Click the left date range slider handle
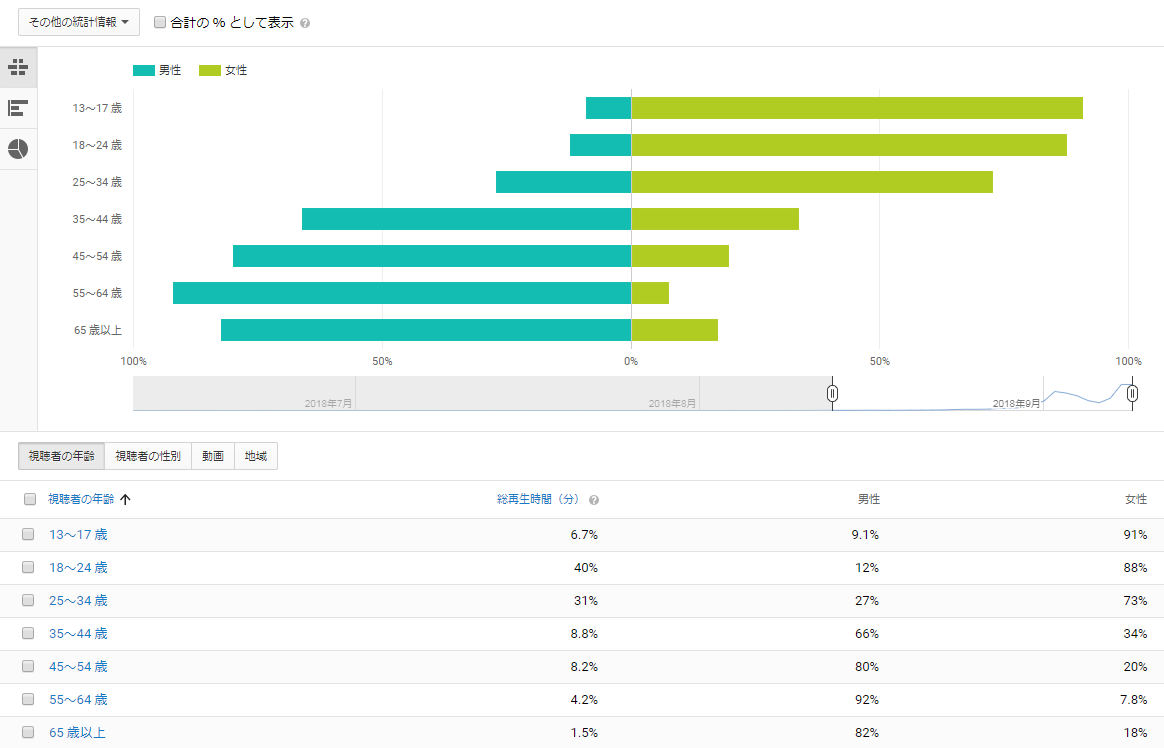The image size is (1164, 748). tap(832, 393)
